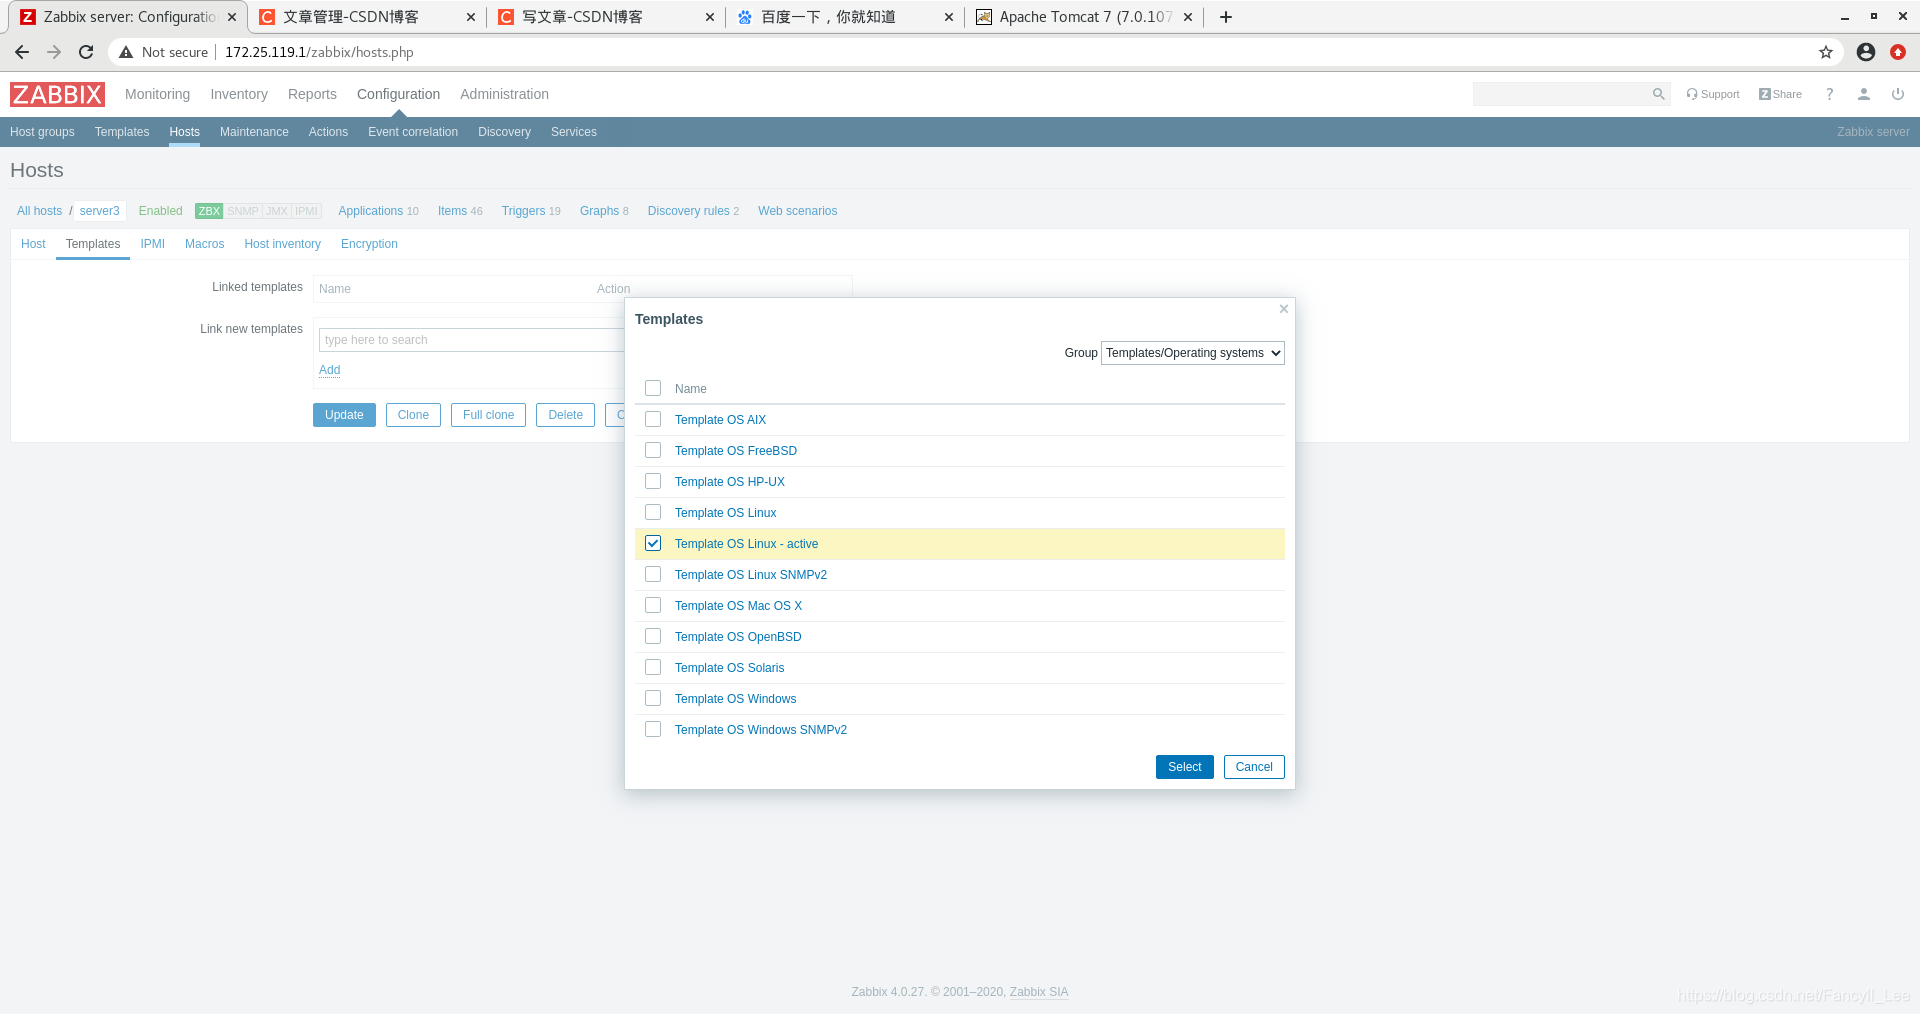The image size is (1920, 1014).
Task: Check Template OS Windows checkbox
Action: click(x=653, y=698)
